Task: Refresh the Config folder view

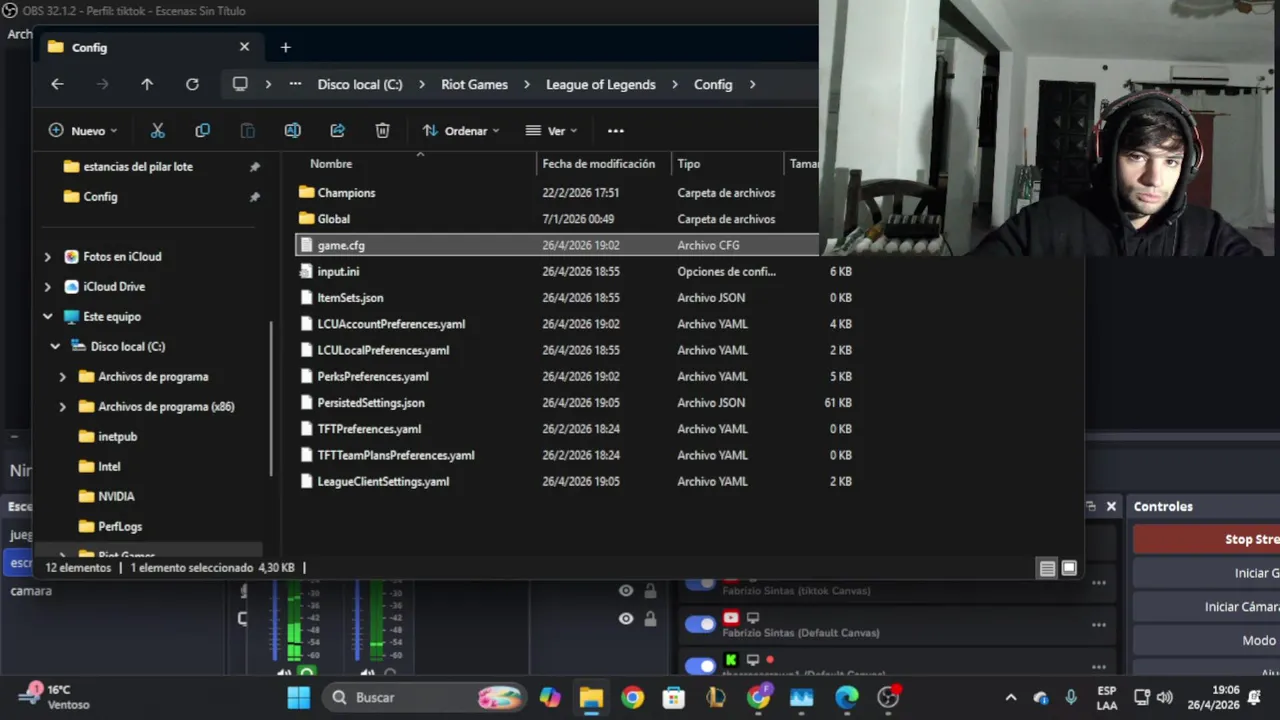Action: point(192,85)
